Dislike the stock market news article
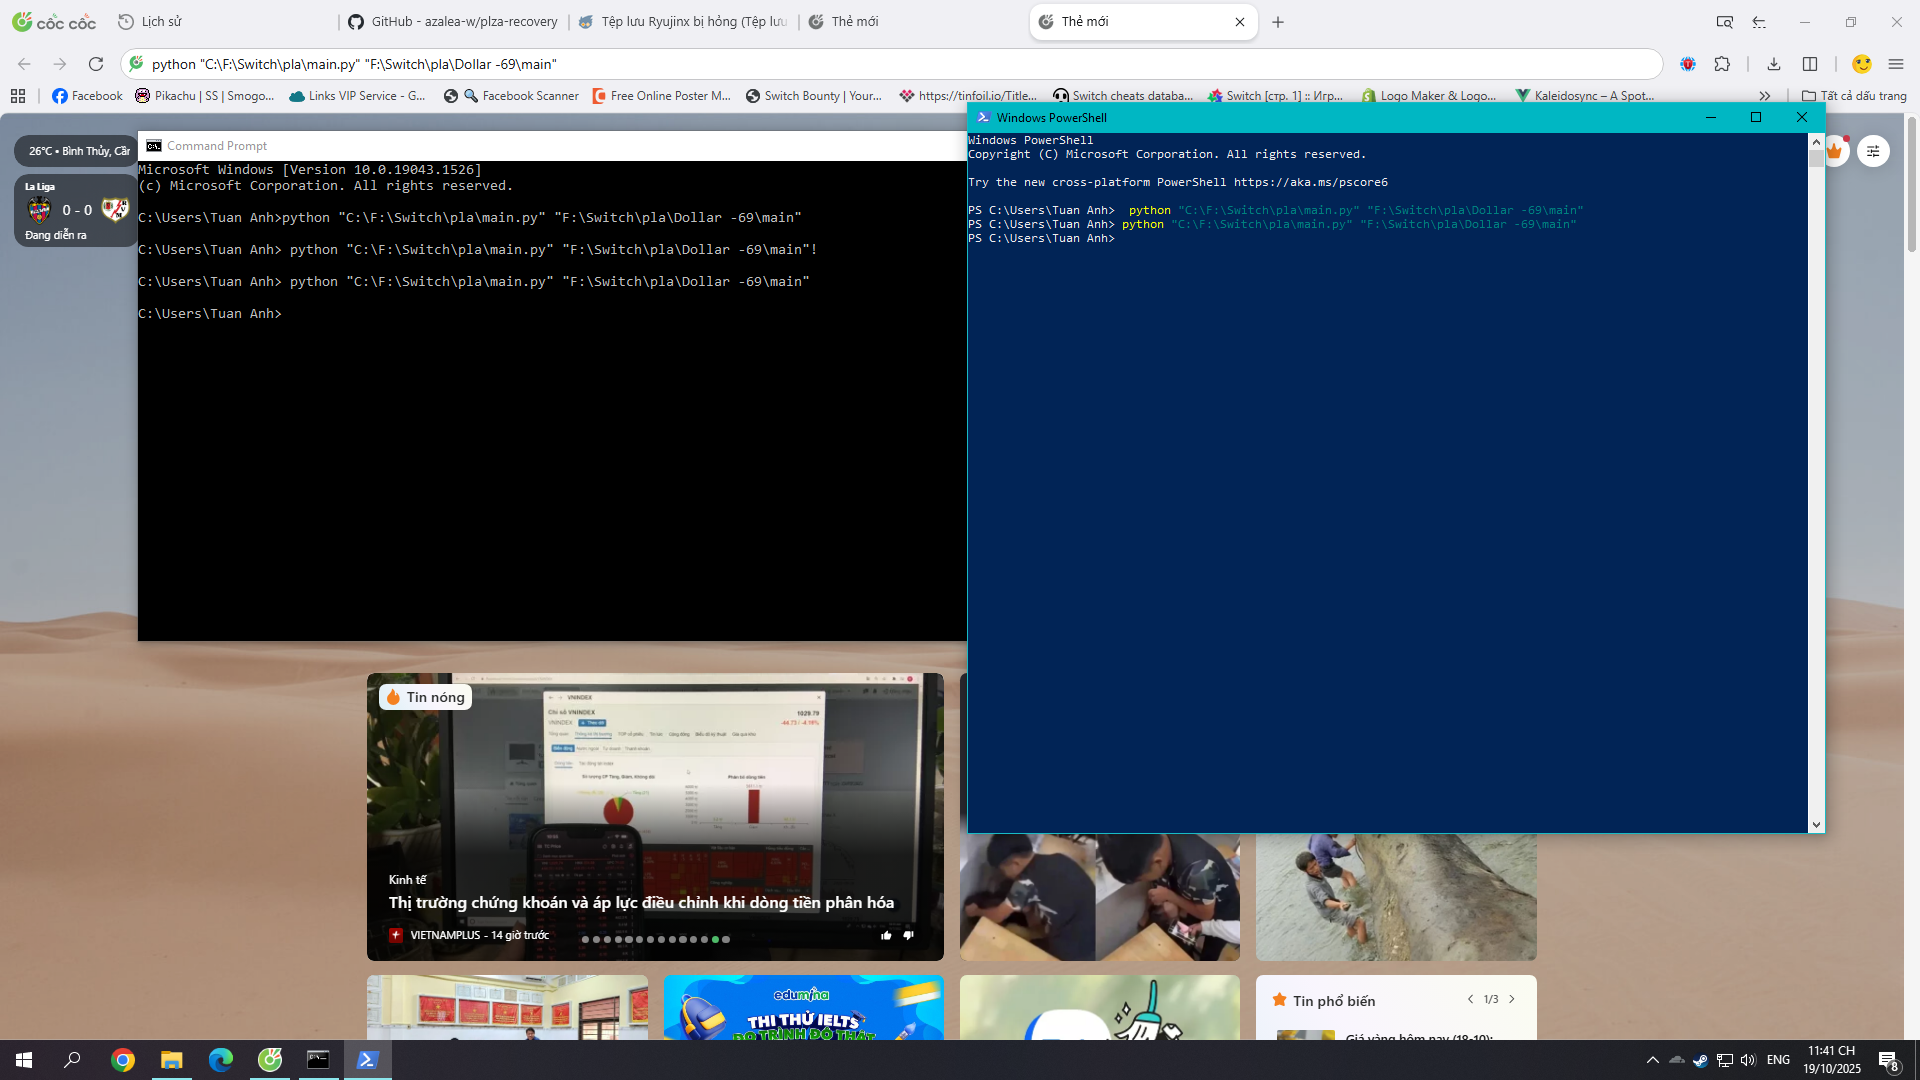The height and width of the screenshot is (1080, 1920). [x=908, y=936]
